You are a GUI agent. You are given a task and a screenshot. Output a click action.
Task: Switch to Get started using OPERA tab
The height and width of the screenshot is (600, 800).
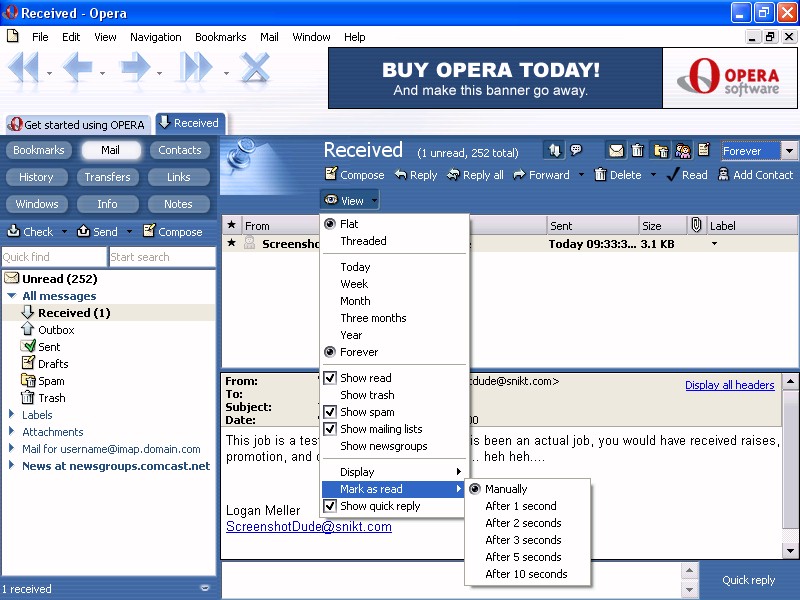(78, 124)
